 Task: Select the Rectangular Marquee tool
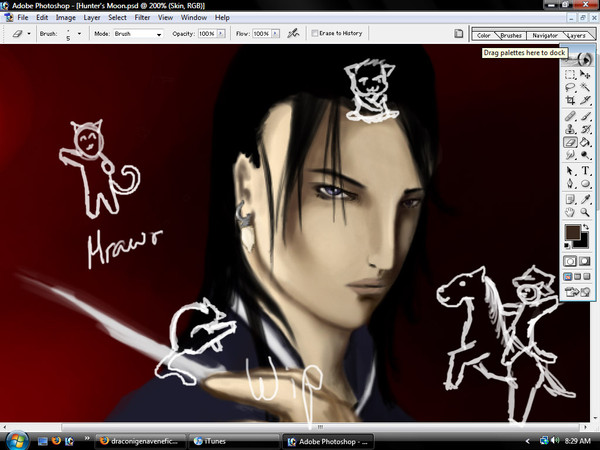(x=570, y=75)
